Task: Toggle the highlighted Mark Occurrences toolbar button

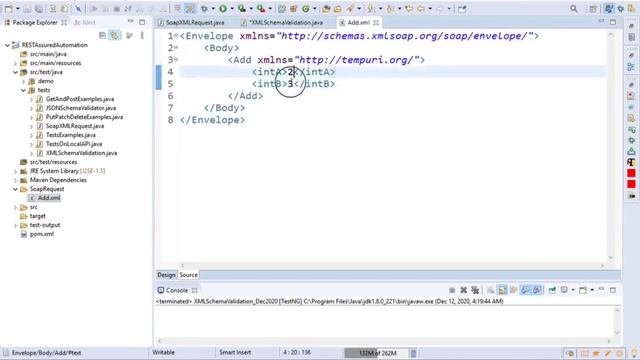Action: [x=190, y=9]
